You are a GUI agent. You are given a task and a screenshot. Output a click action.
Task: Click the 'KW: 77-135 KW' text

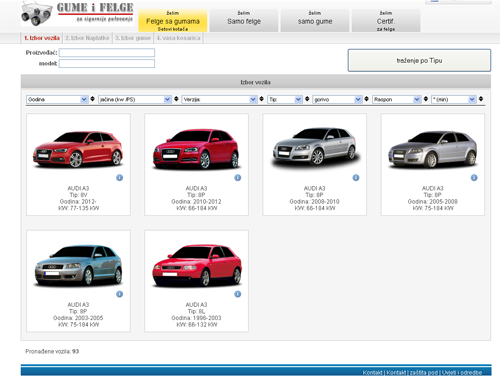click(78, 208)
